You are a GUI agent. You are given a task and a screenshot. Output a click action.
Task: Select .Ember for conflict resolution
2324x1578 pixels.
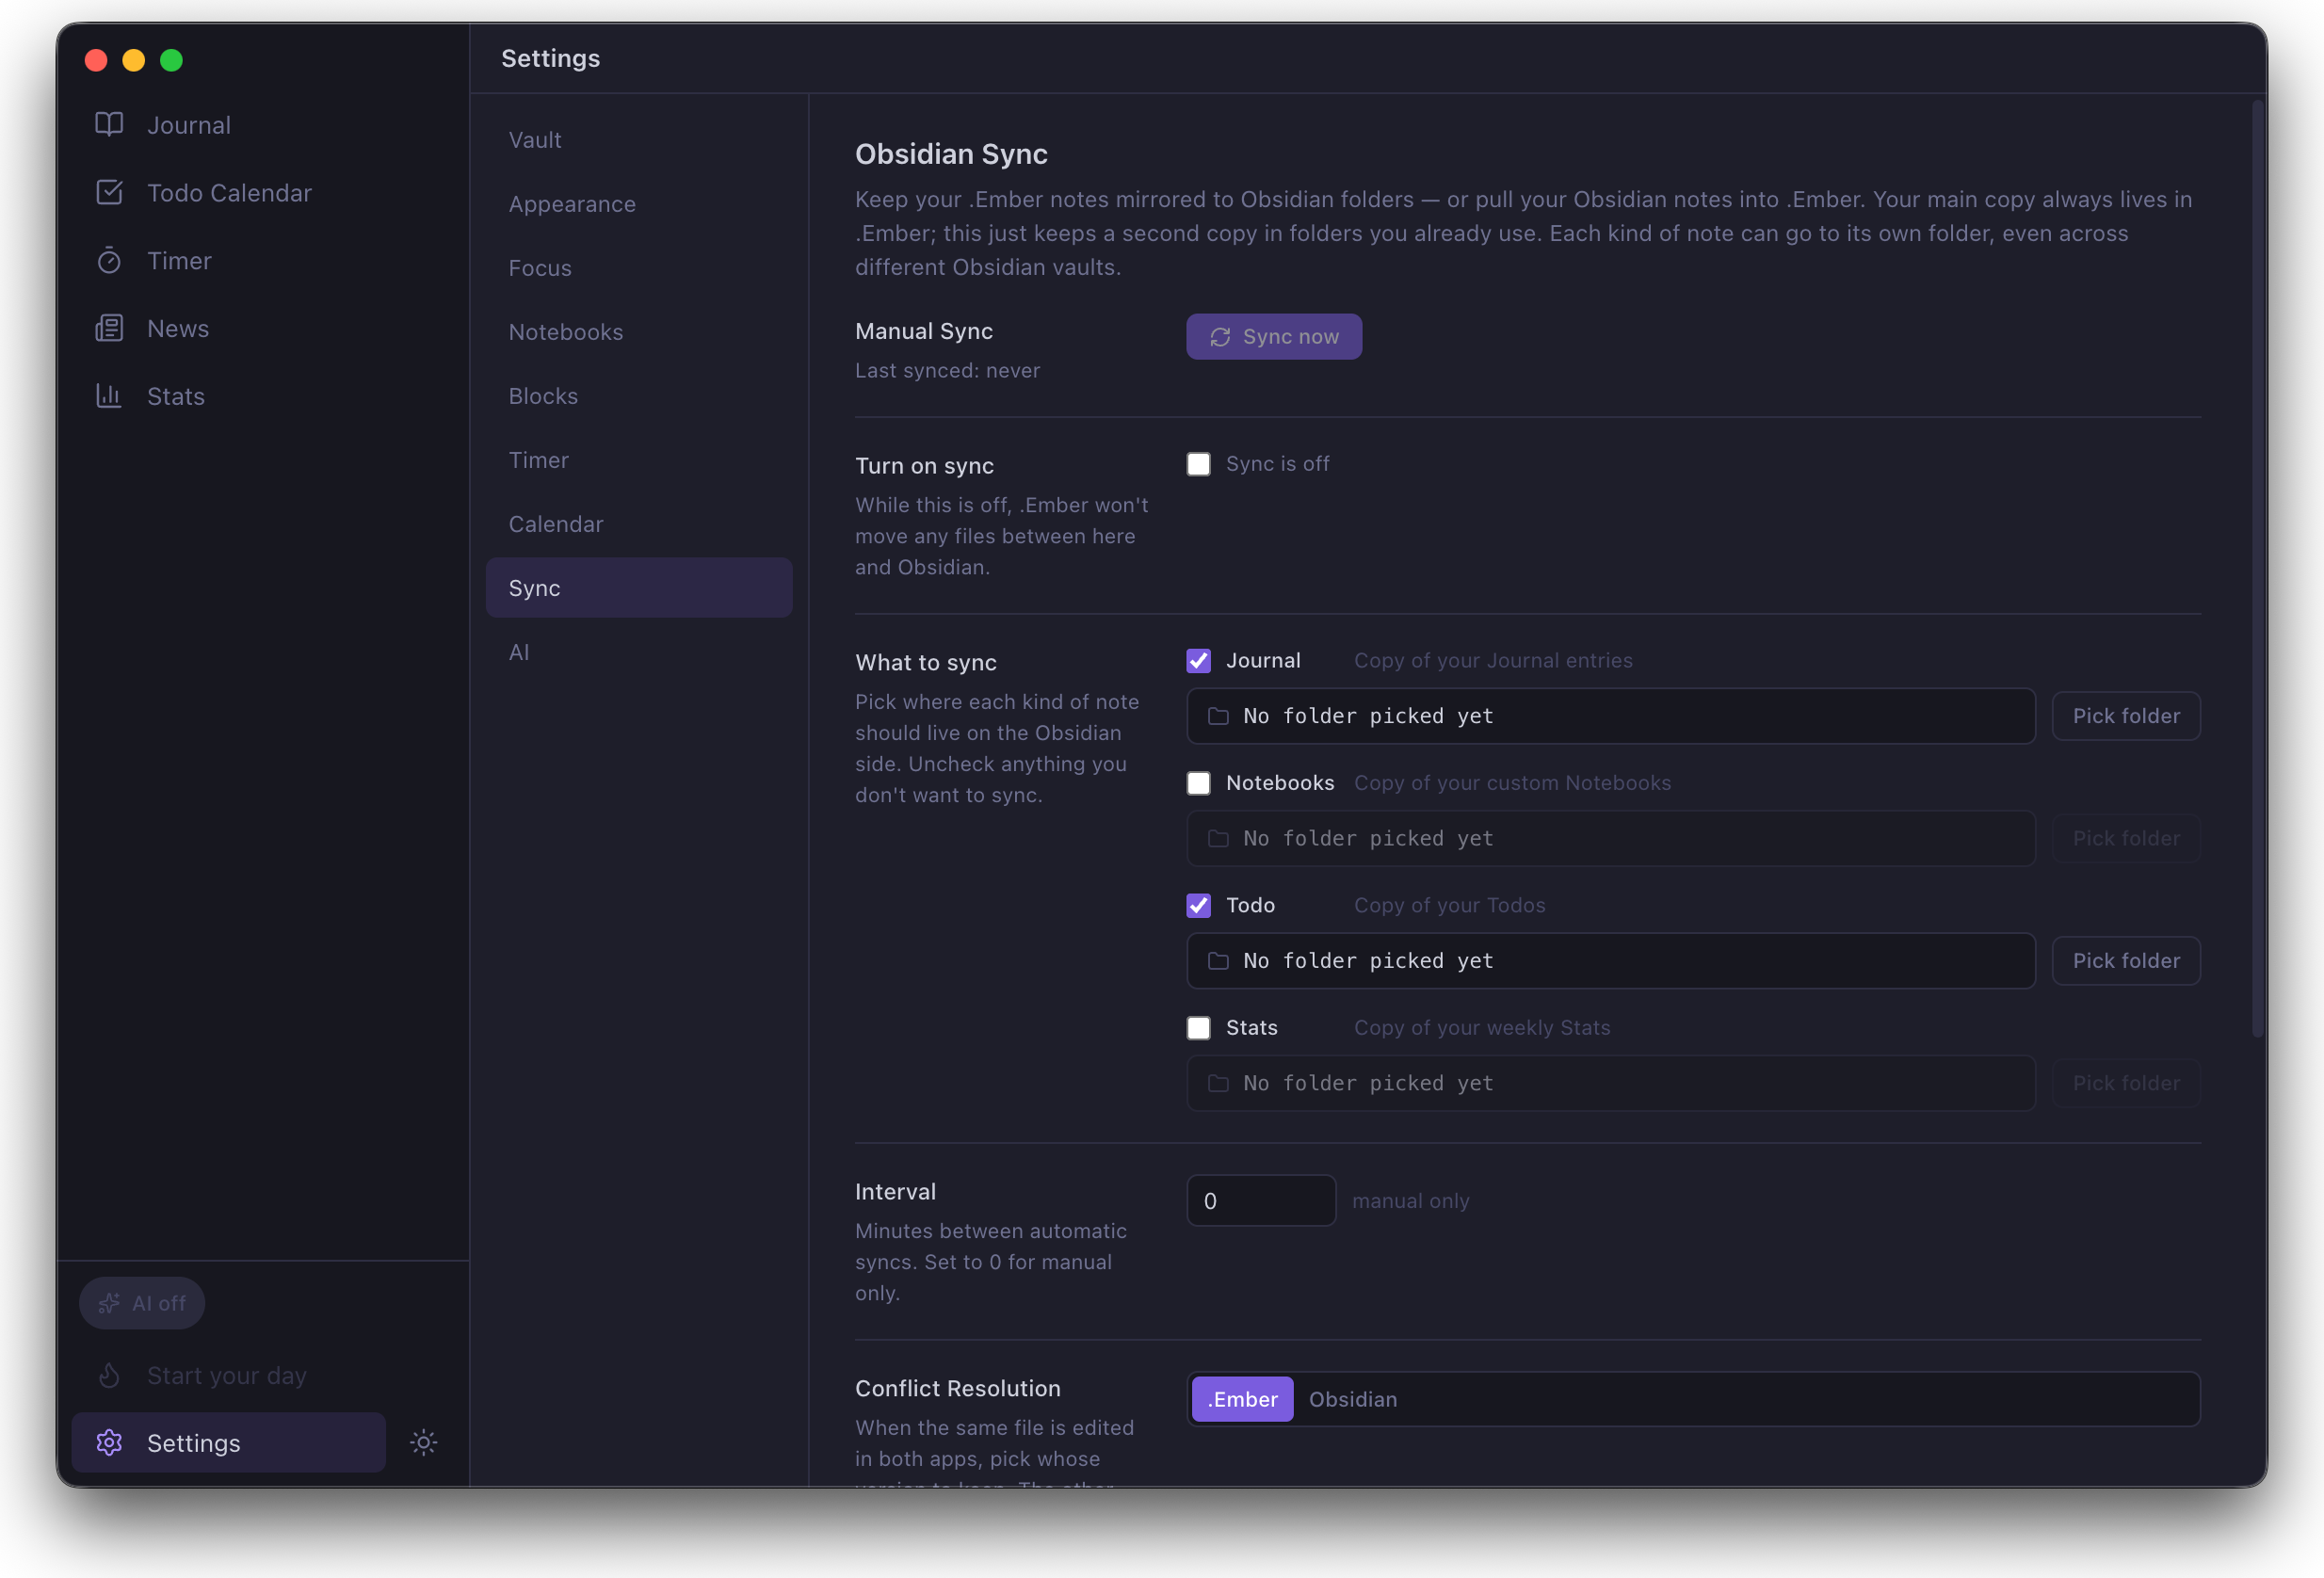coord(1242,1399)
